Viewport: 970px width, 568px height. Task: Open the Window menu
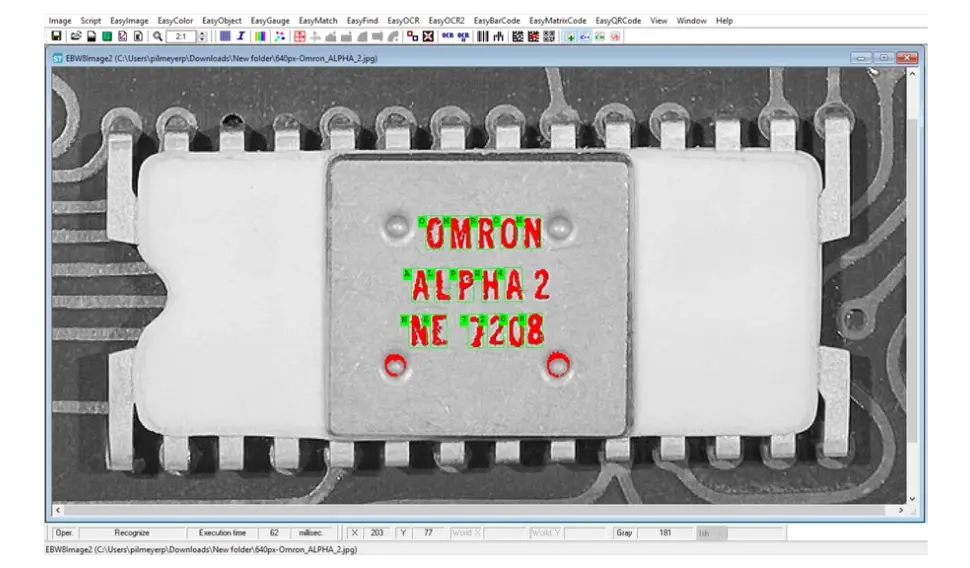click(x=691, y=20)
